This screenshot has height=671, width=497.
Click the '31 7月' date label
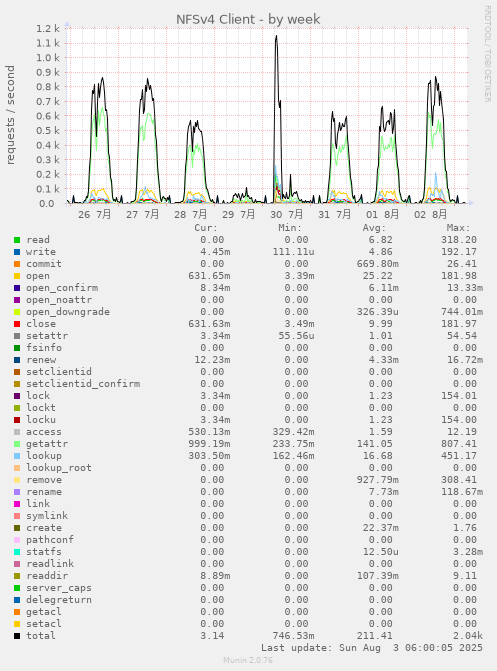click(334, 214)
